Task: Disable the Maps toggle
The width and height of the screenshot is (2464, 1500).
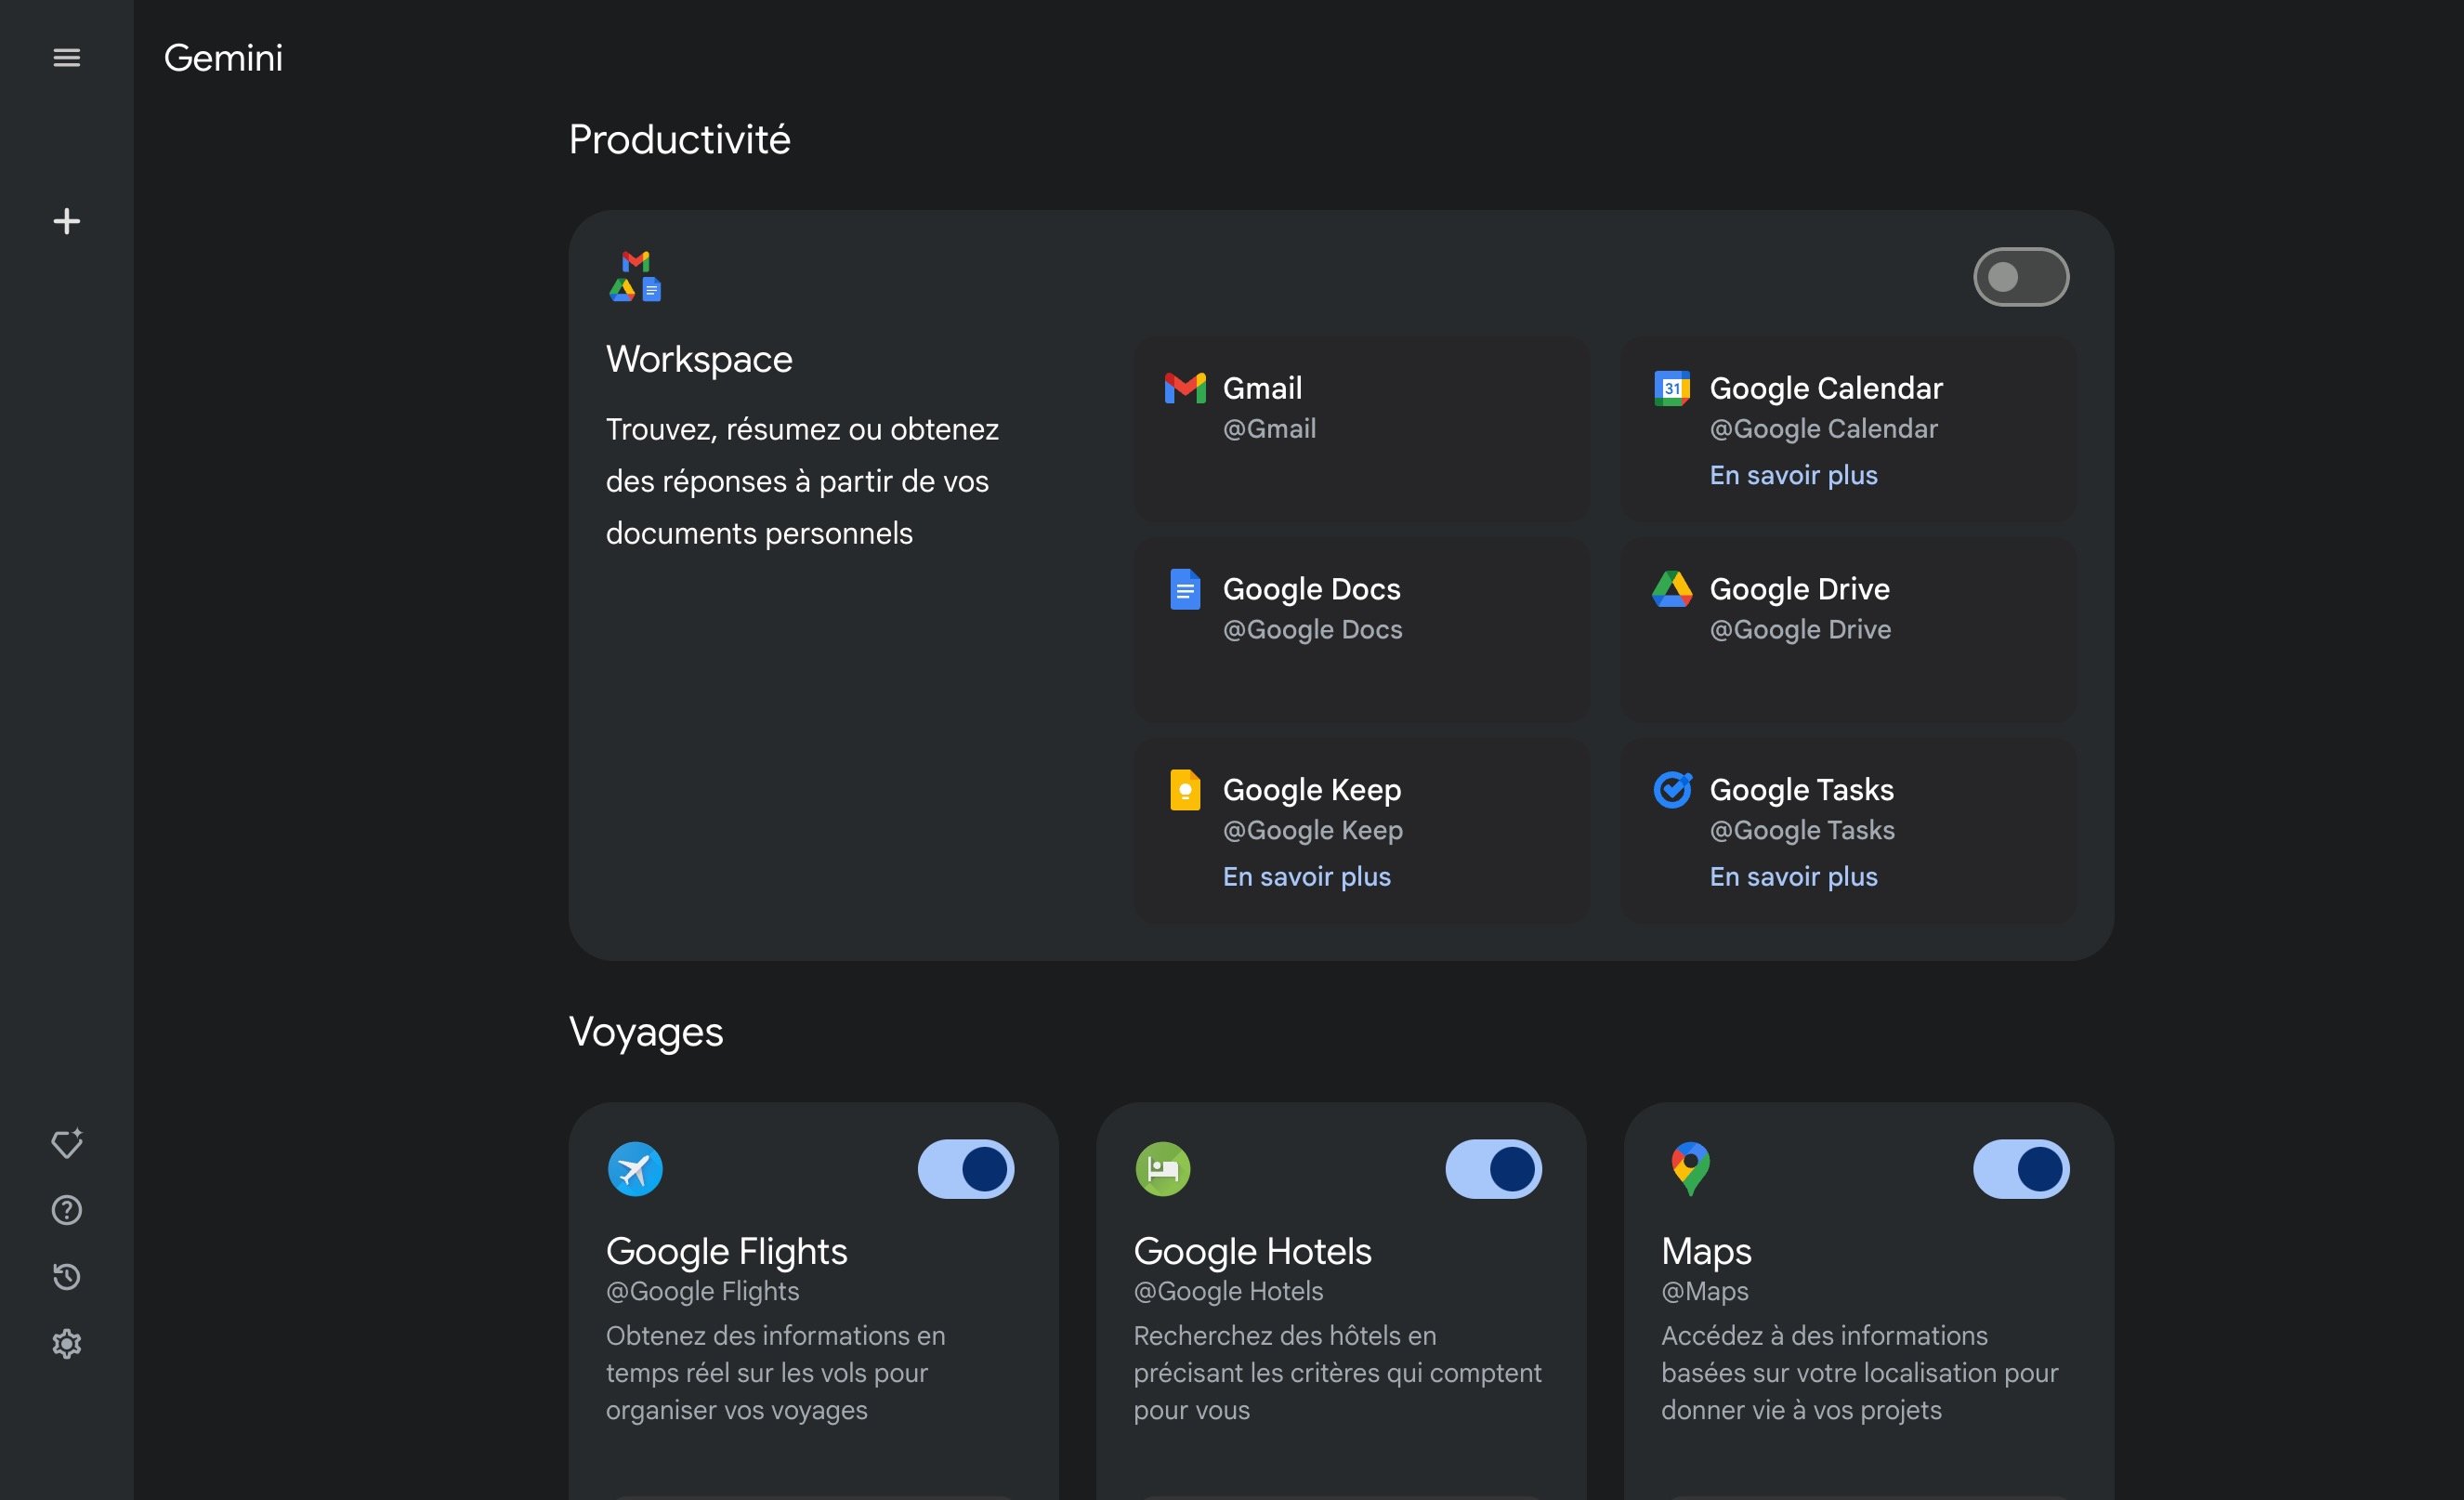Action: click(x=2019, y=1169)
